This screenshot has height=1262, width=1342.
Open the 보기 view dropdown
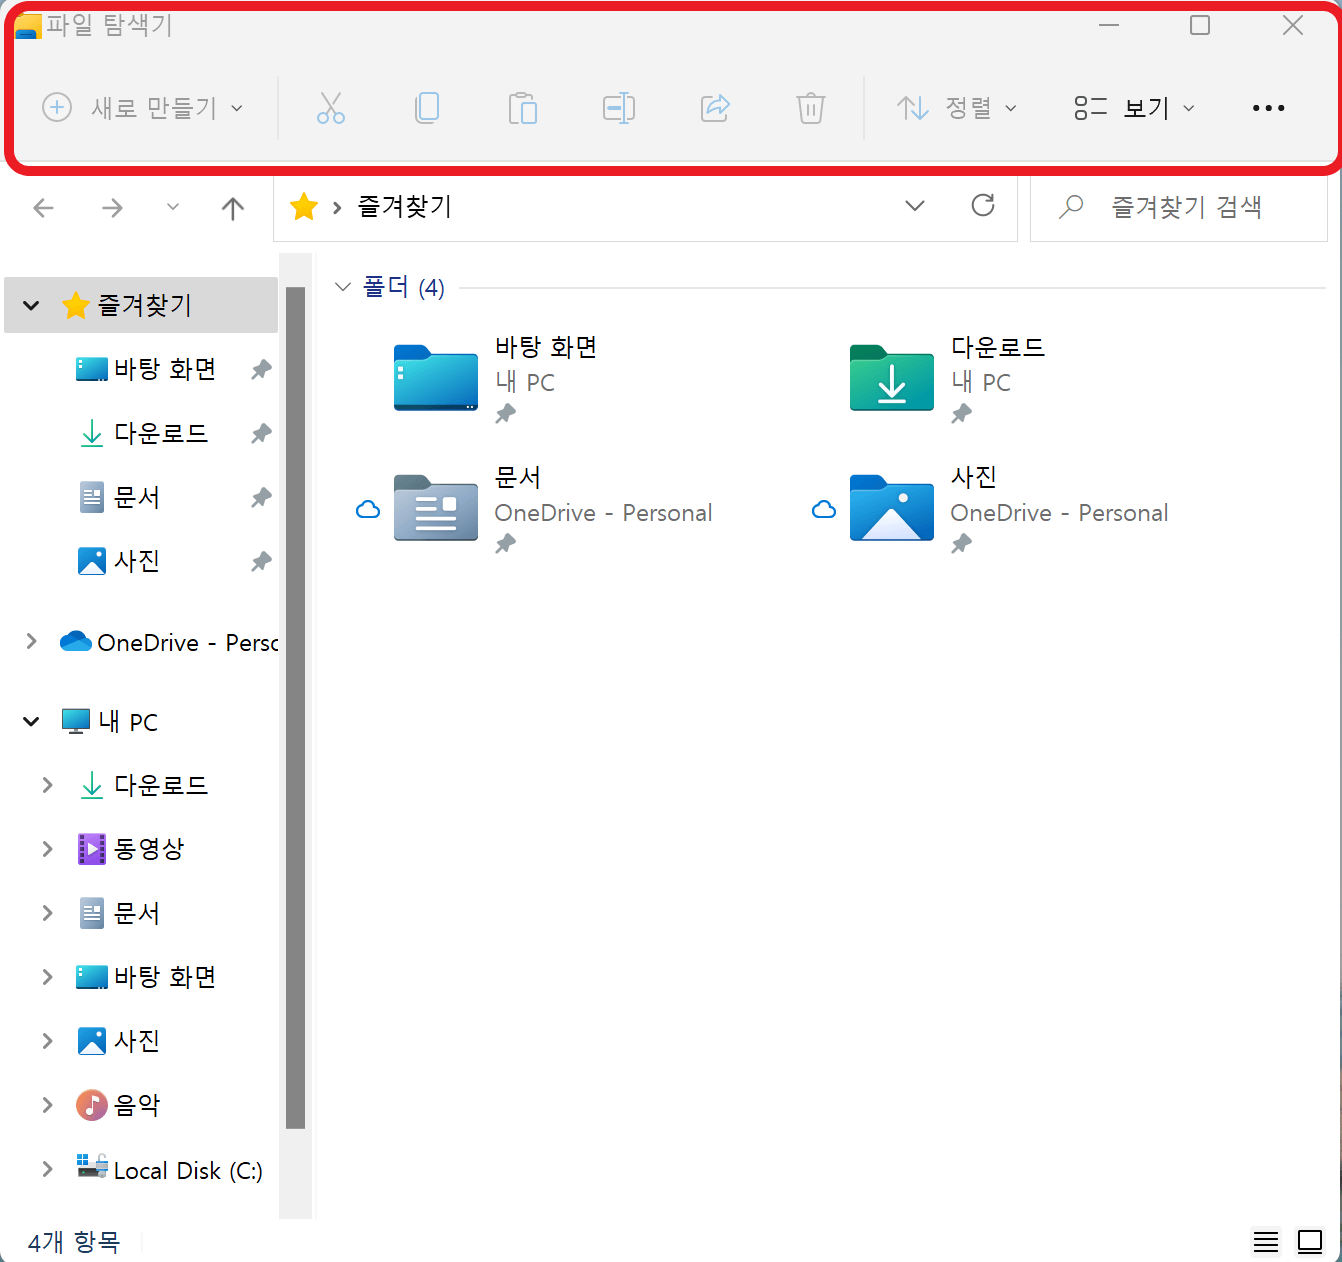(x=1134, y=108)
